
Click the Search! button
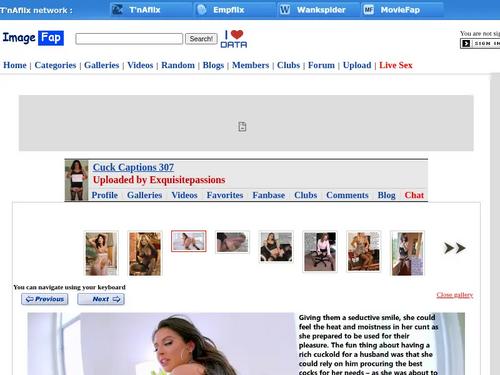201,39
